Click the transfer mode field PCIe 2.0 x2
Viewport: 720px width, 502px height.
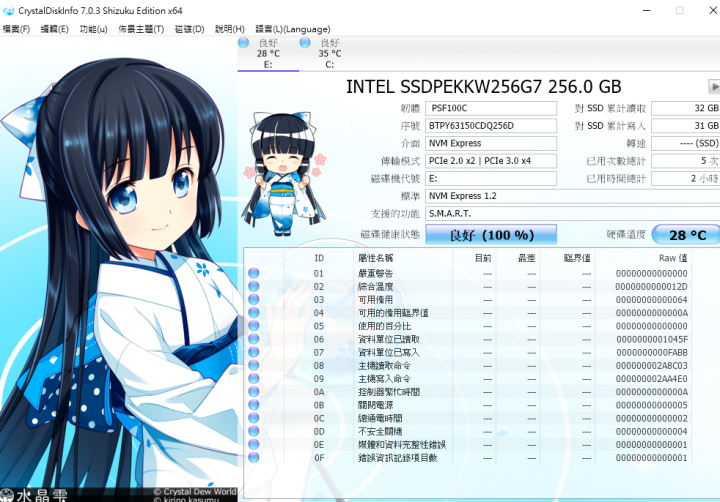tap(491, 161)
